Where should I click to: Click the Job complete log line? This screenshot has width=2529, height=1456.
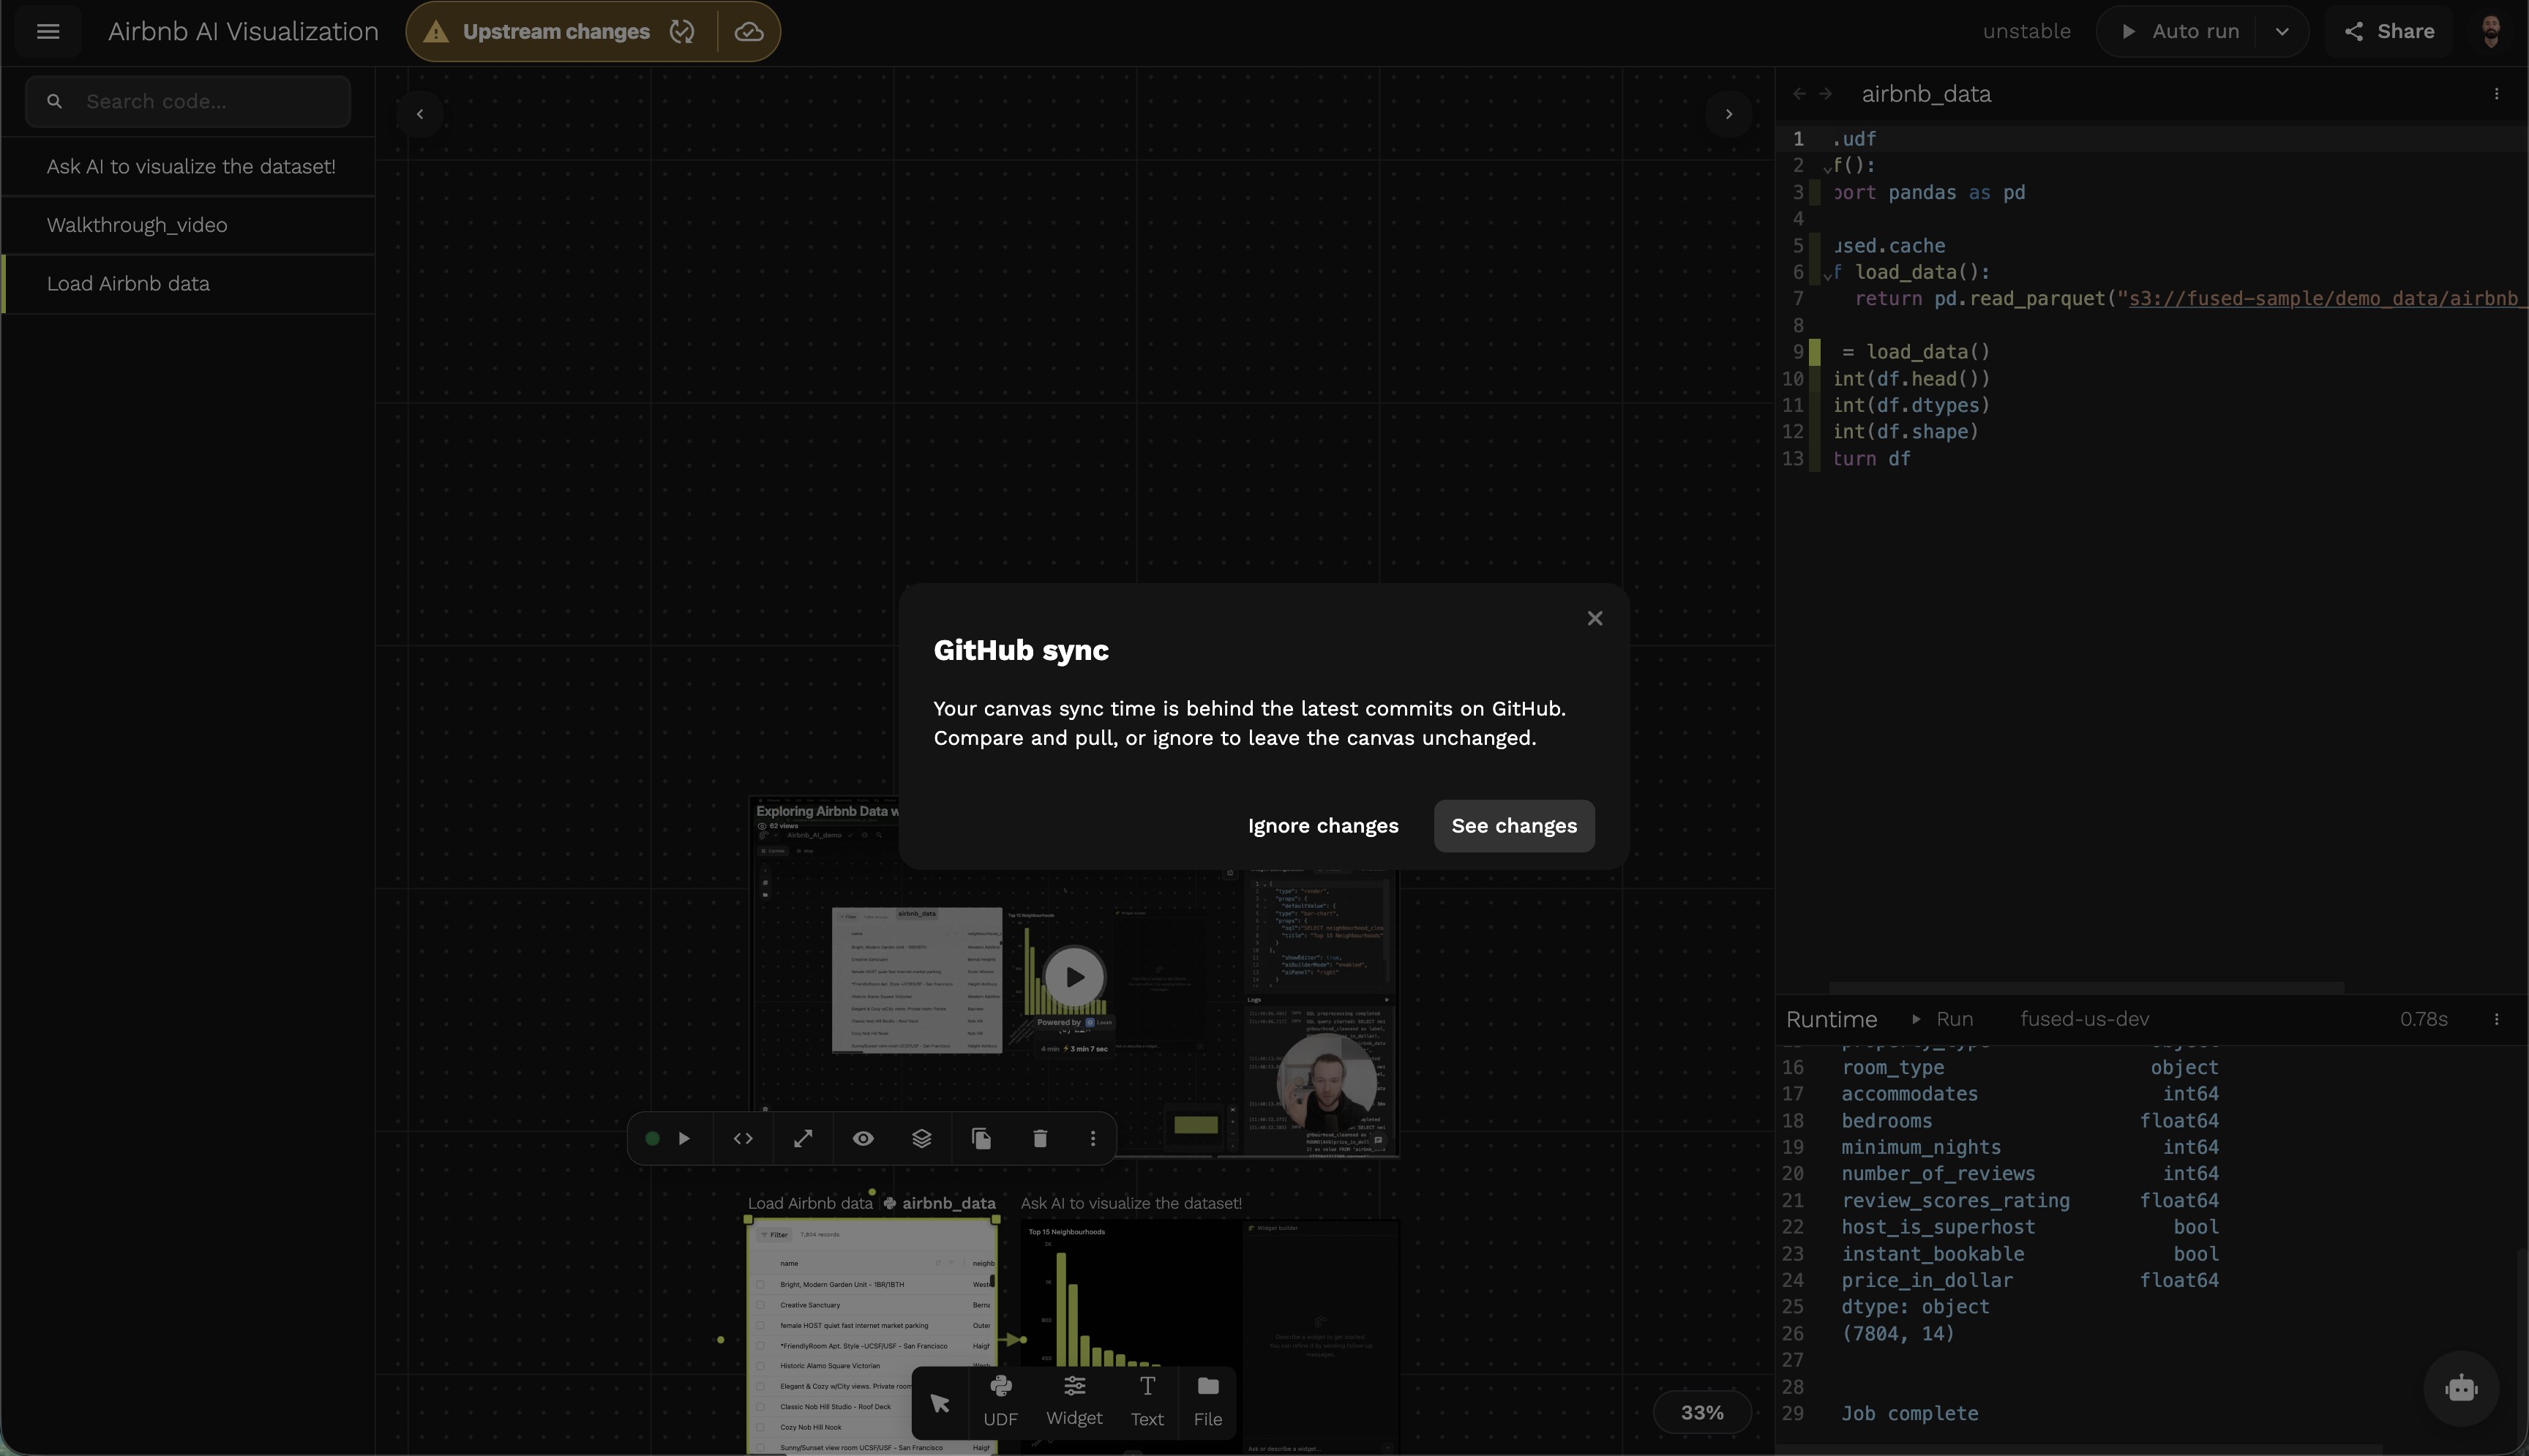[1909, 1414]
